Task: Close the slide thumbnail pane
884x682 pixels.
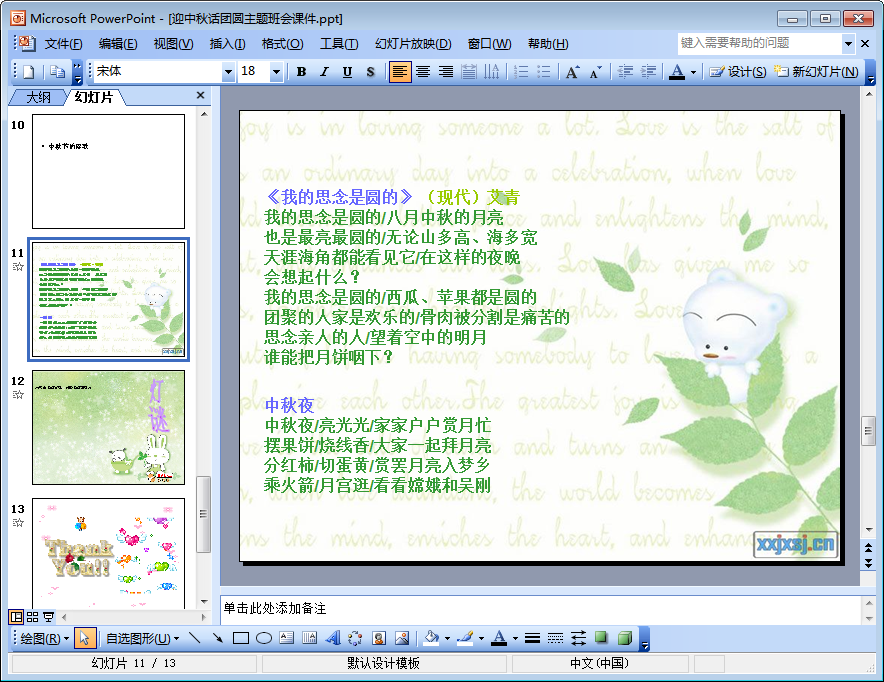Action: pyautogui.click(x=200, y=95)
